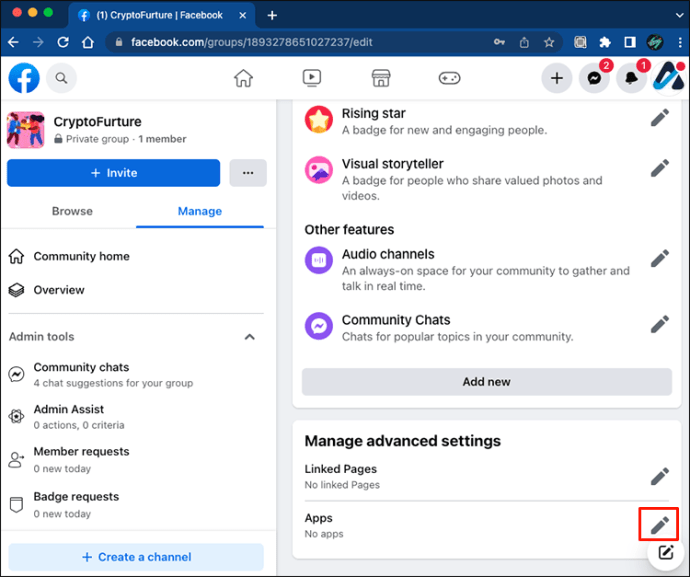Click the plus Create menu button
The height and width of the screenshot is (577, 690).
557,79
